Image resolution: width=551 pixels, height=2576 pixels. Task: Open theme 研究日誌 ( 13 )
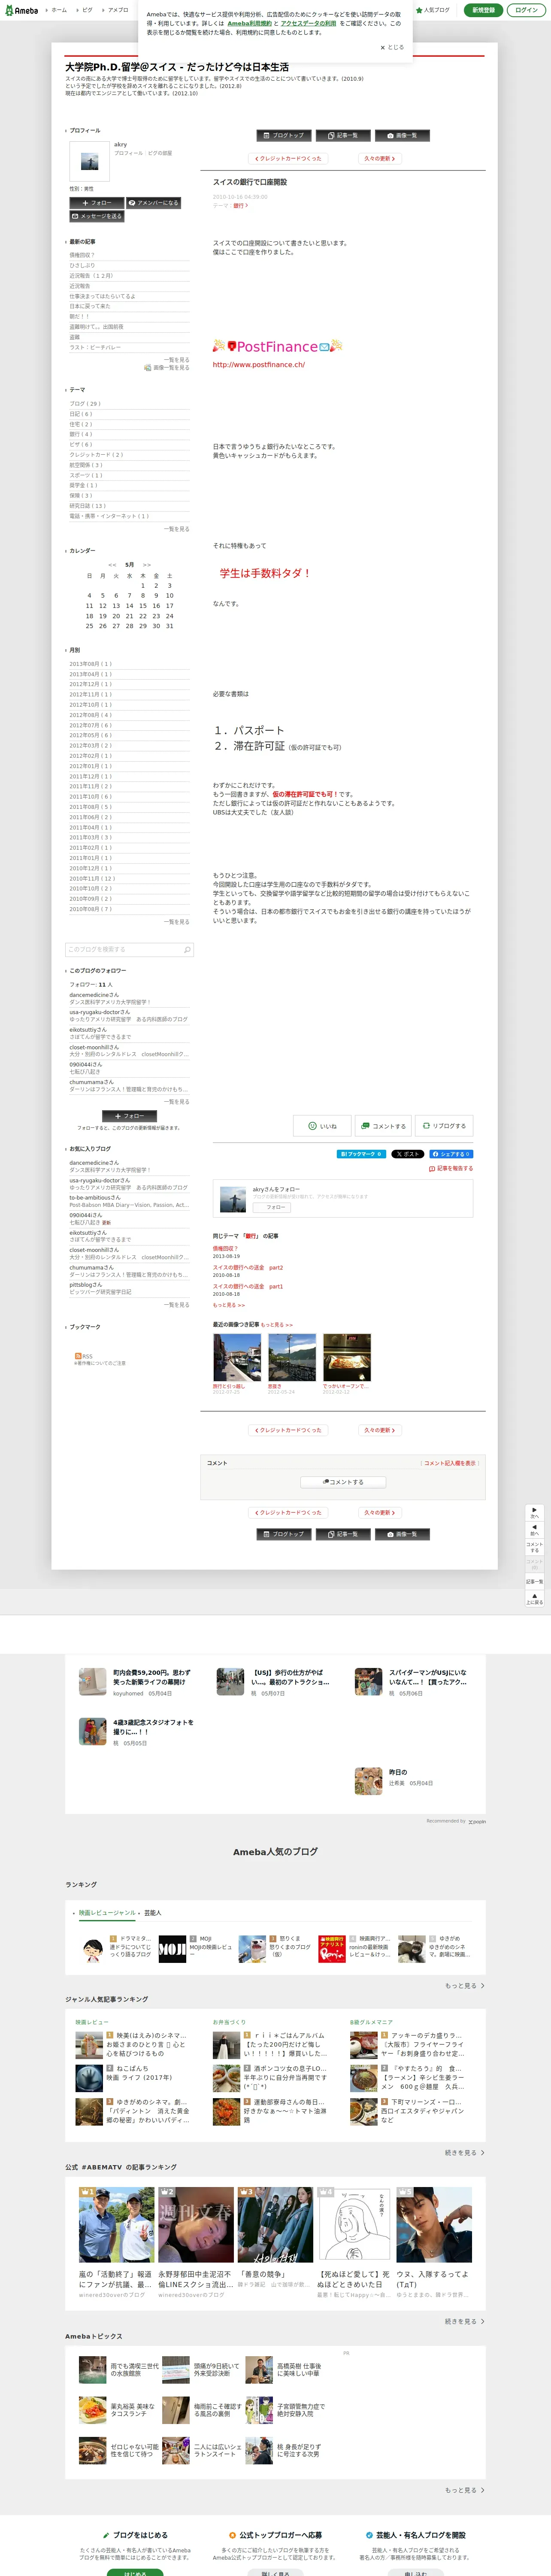point(87,506)
